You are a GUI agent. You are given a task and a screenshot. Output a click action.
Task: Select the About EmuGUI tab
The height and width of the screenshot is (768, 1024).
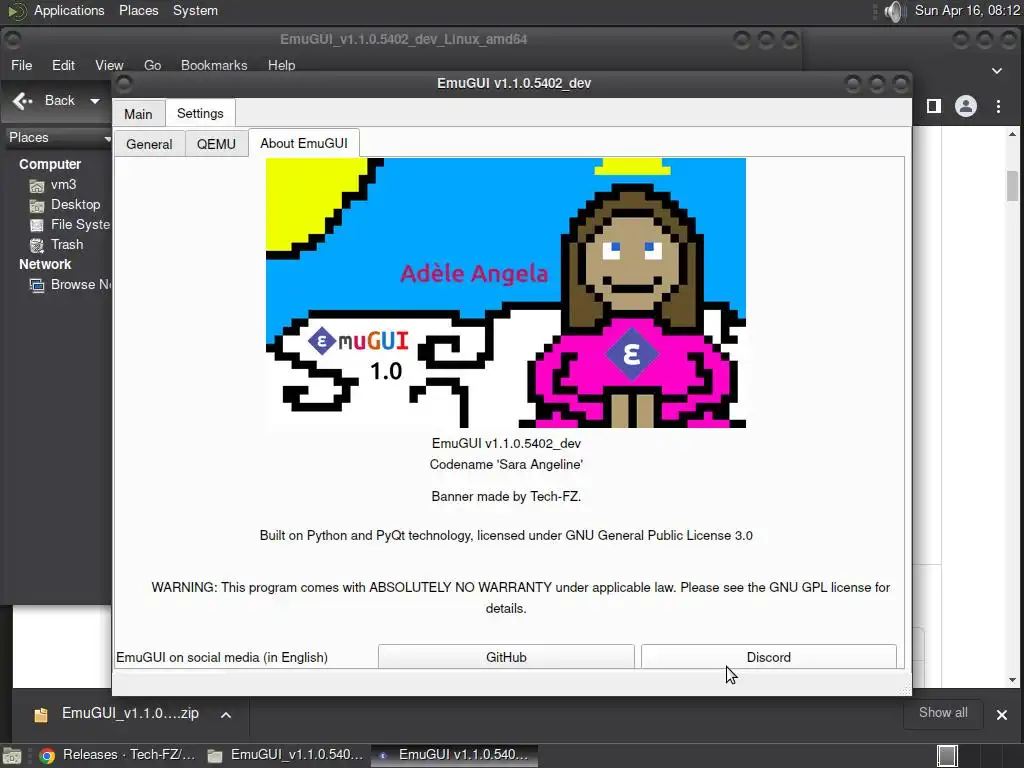(304, 143)
